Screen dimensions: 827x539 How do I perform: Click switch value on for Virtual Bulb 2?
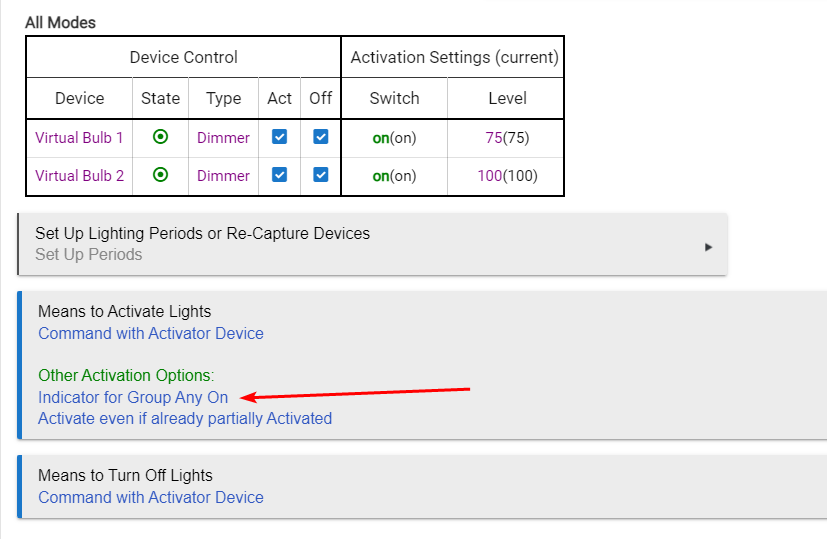point(381,176)
